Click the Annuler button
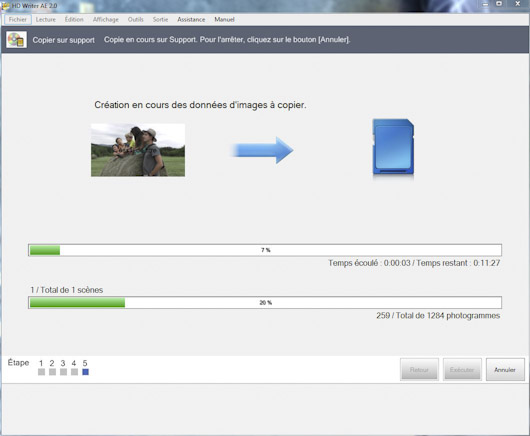Image resolution: width=530 pixels, height=436 pixels. [x=505, y=370]
